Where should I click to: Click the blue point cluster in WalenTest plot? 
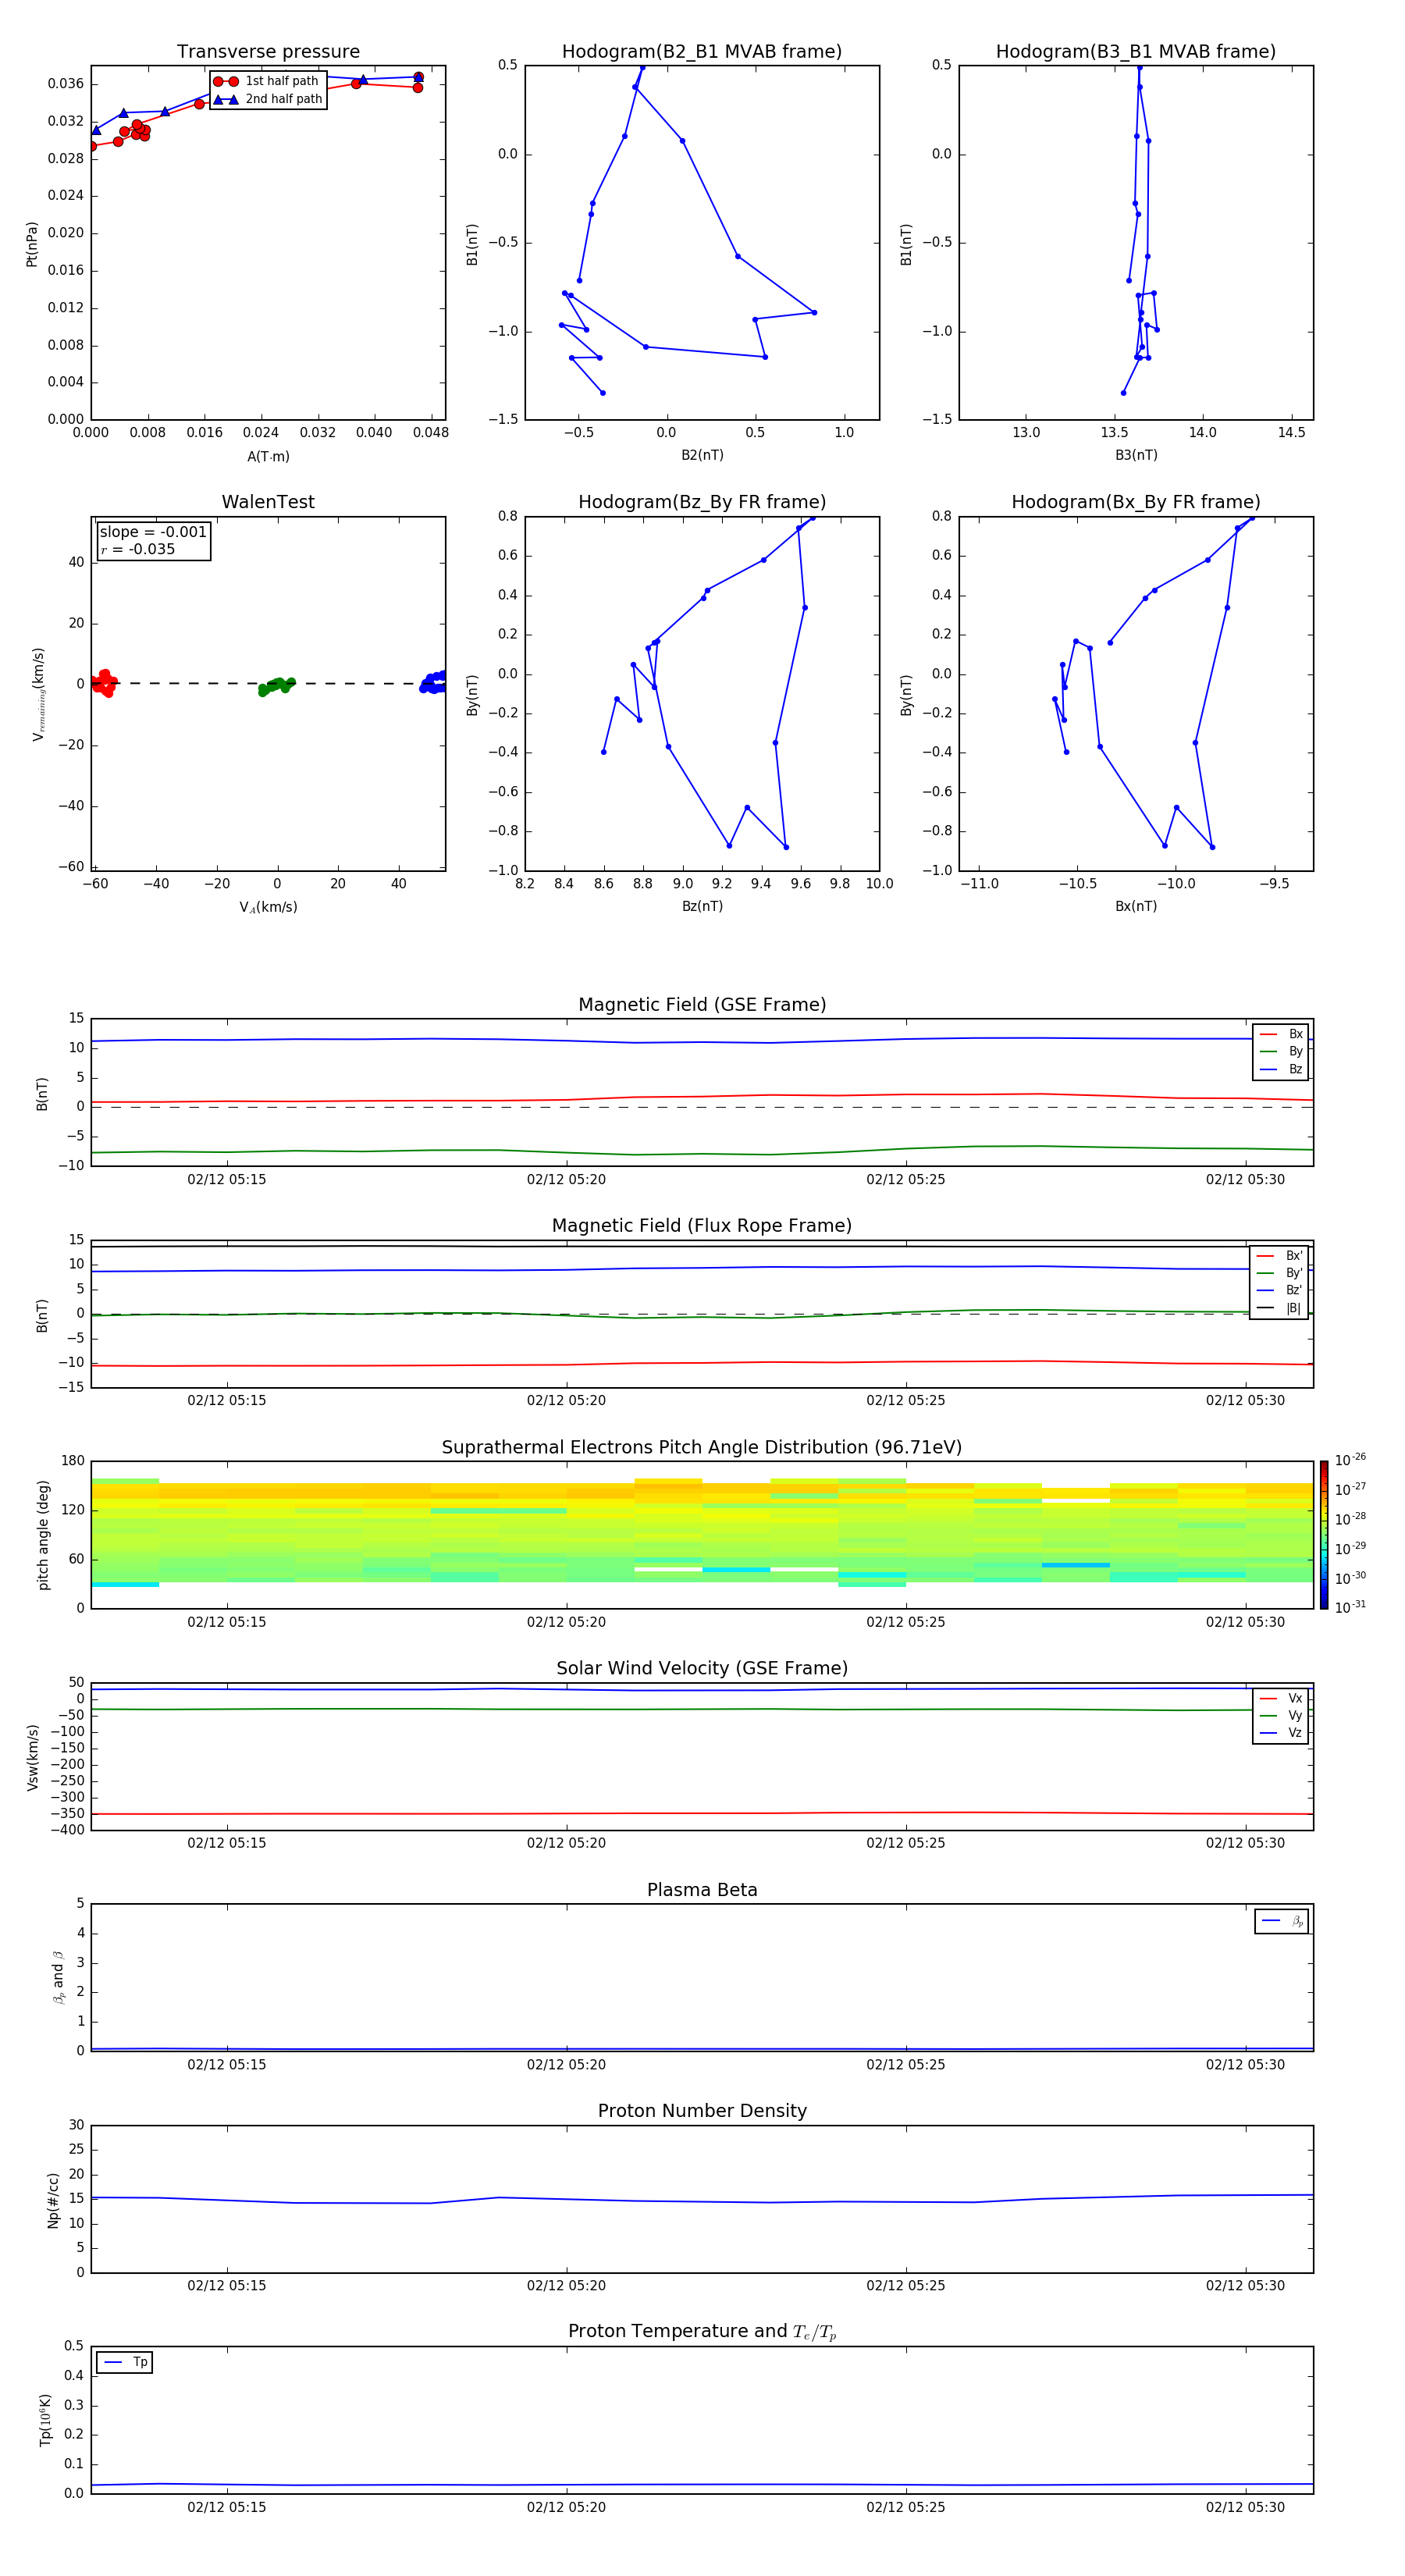pyautogui.click(x=433, y=683)
